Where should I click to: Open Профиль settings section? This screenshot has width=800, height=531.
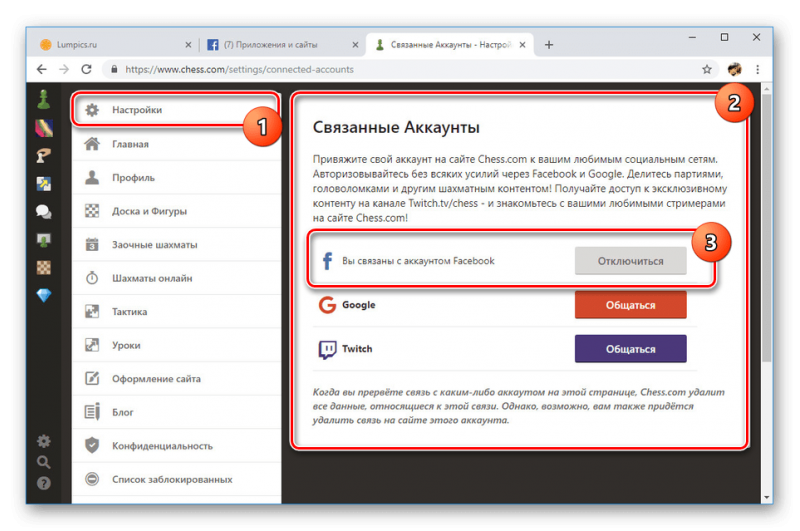tap(177, 178)
